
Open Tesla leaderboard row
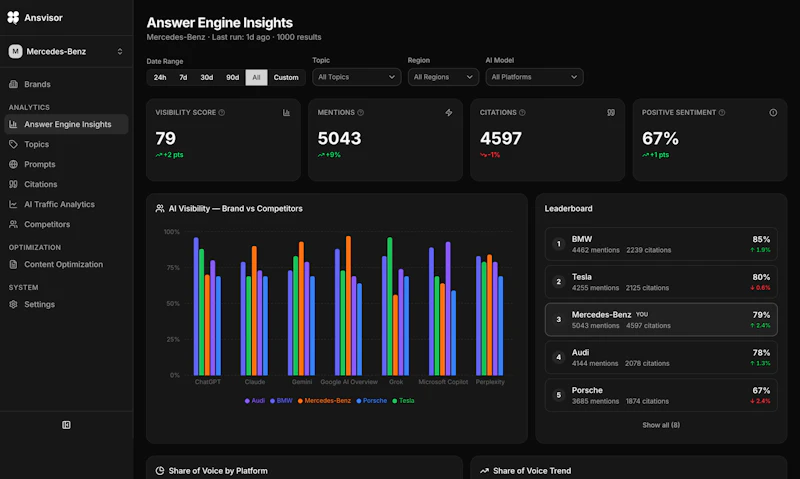pyautogui.click(x=661, y=282)
